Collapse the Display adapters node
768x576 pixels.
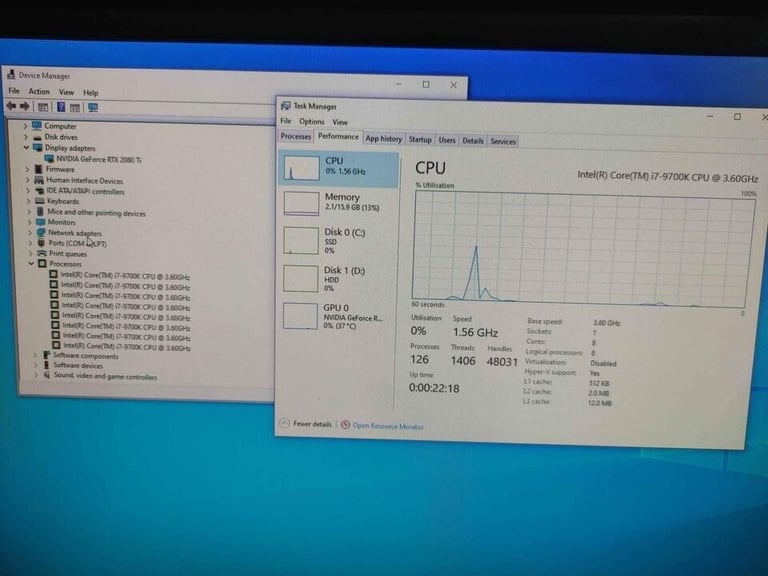[x=26, y=147]
